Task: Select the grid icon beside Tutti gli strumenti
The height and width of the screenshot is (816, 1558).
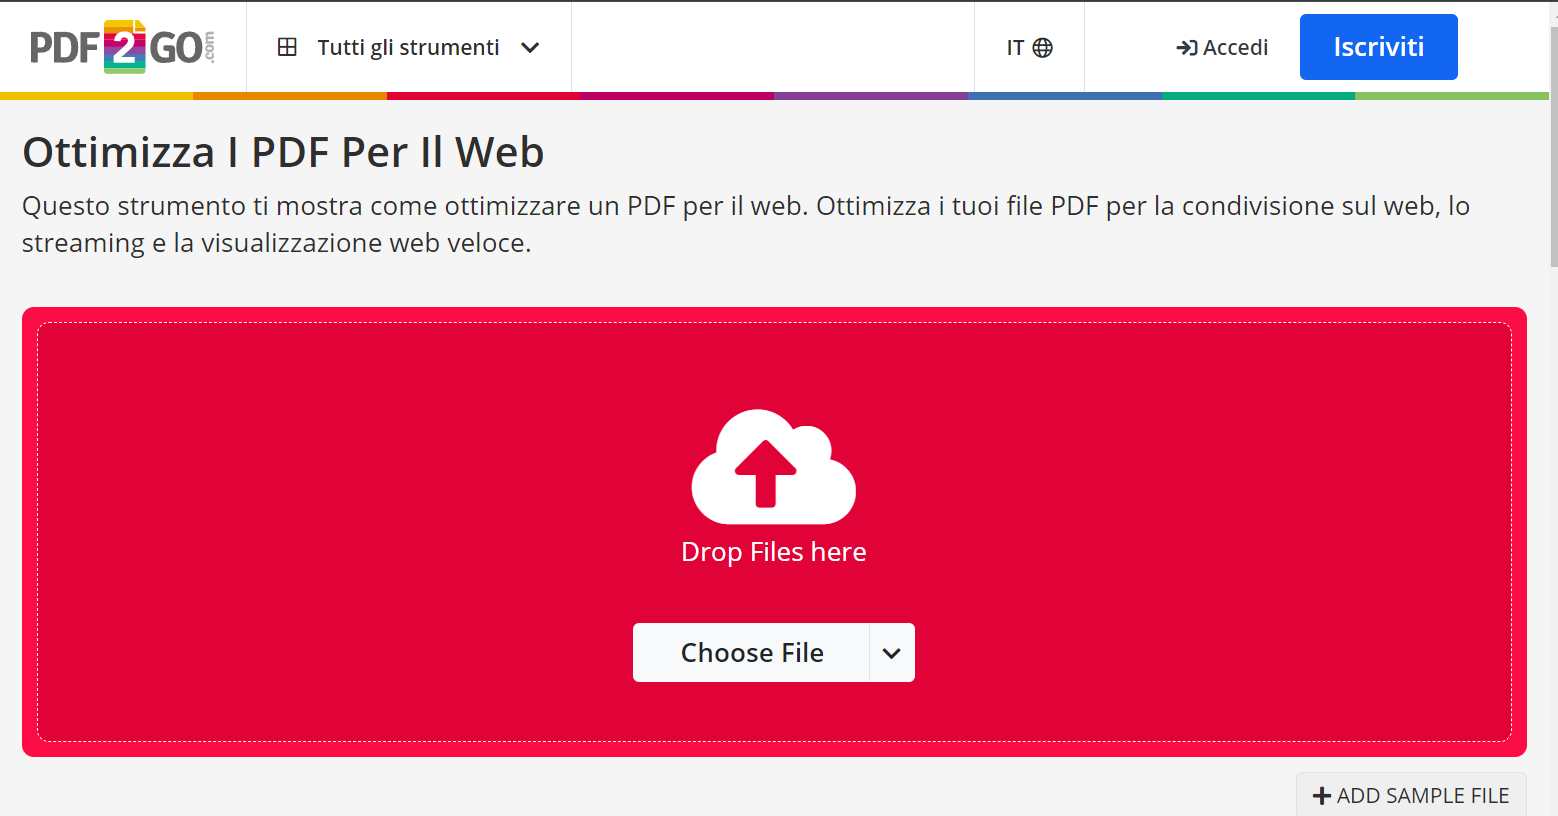Action: tap(288, 47)
